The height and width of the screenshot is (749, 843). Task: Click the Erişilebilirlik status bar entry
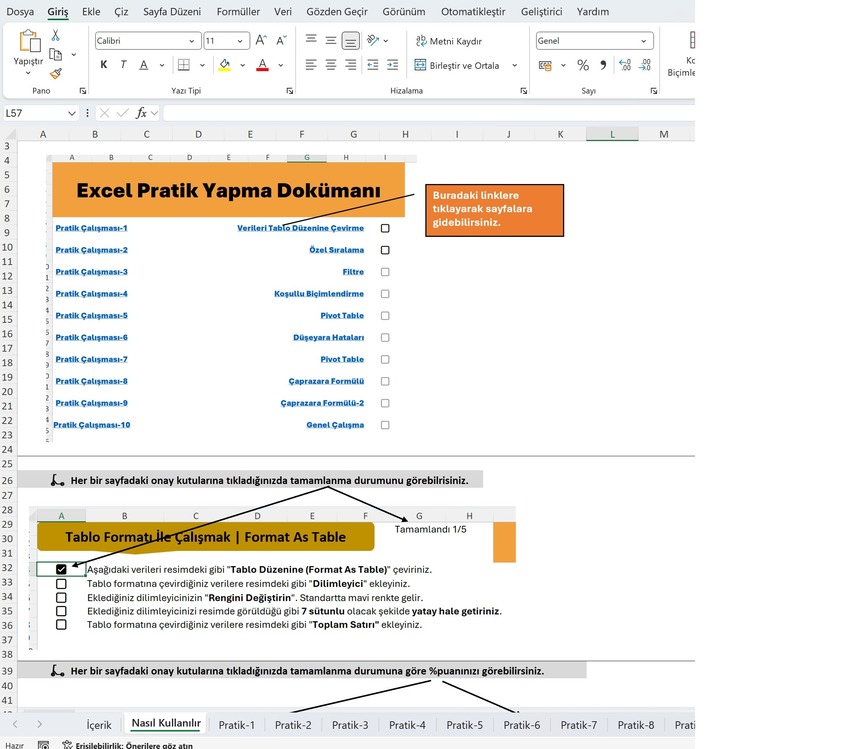point(128,745)
